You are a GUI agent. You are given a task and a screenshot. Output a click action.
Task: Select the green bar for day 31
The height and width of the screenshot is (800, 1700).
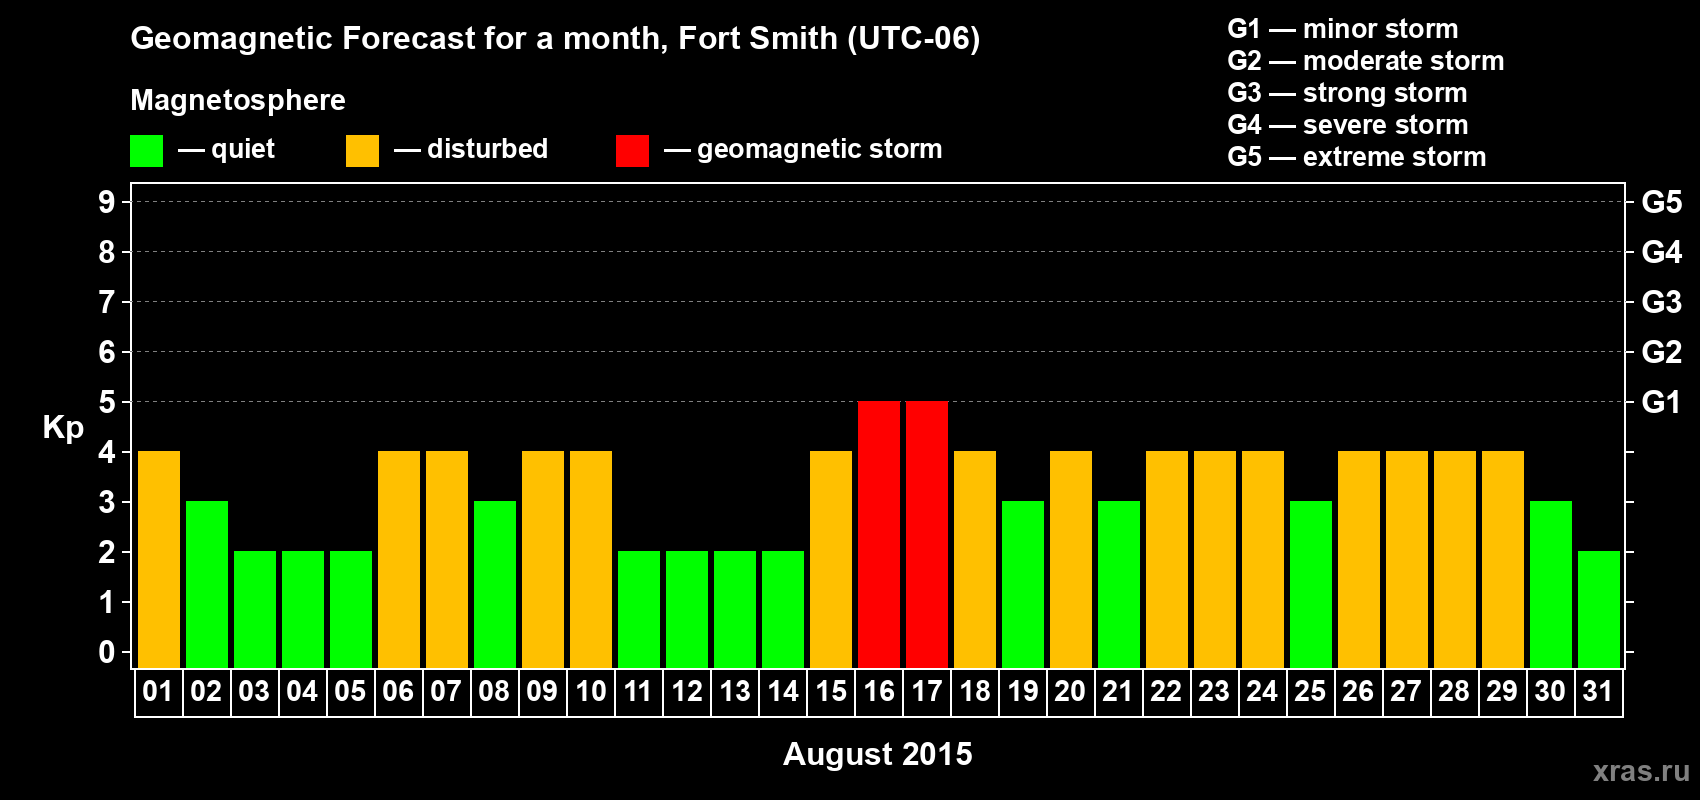click(x=1599, y=610)
